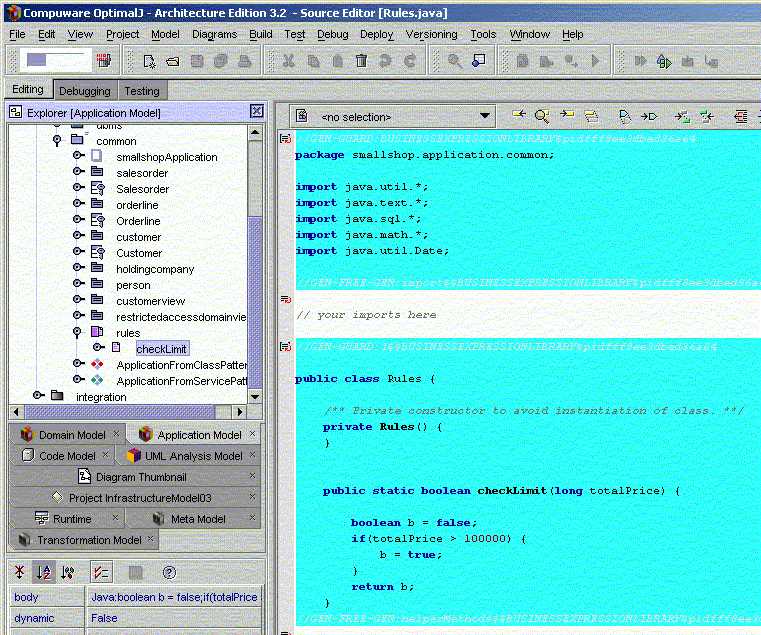Click the yellow left-arrow editor toolbar icon
Screen dimensions: 761x635
(519, 115)
